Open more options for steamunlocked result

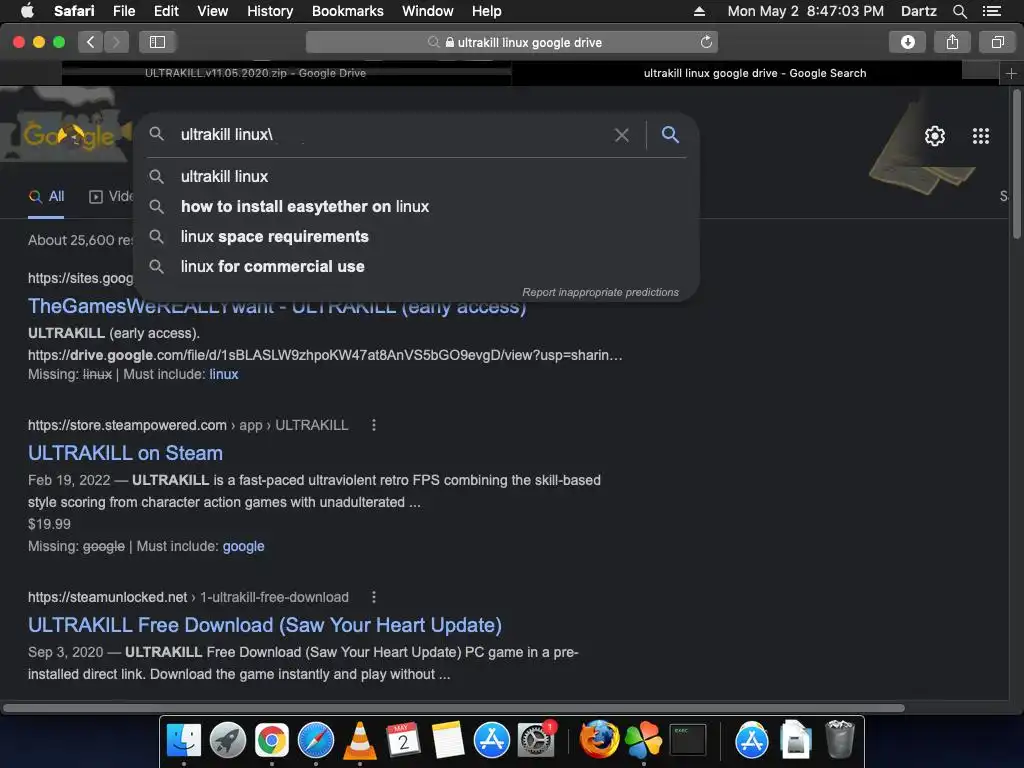[x=374, y=597]
